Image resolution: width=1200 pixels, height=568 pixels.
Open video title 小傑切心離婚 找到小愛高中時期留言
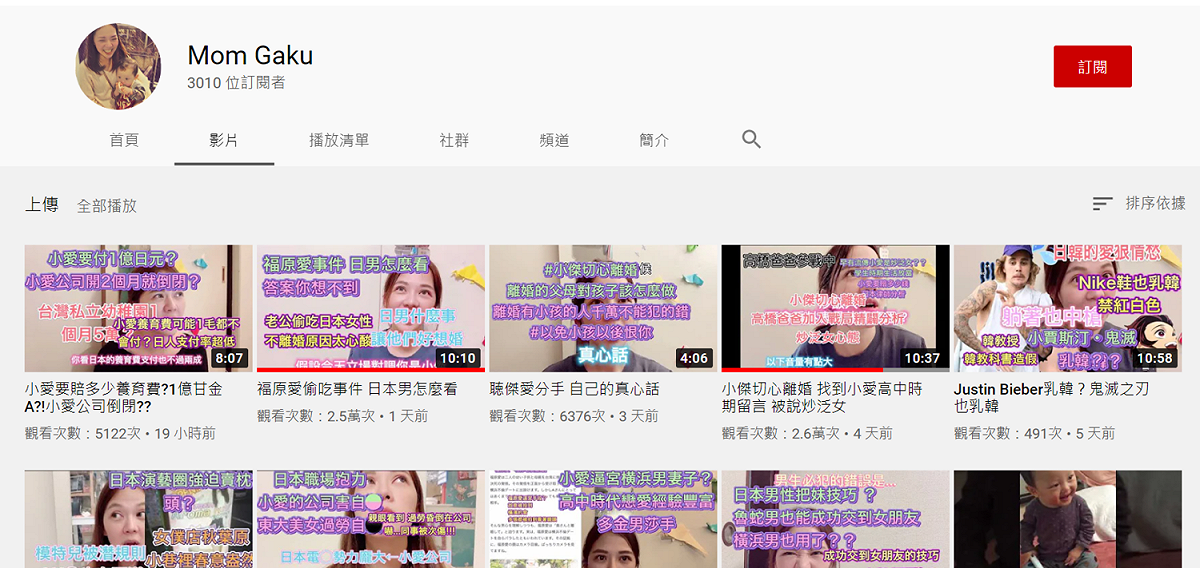tap(822, 398)
